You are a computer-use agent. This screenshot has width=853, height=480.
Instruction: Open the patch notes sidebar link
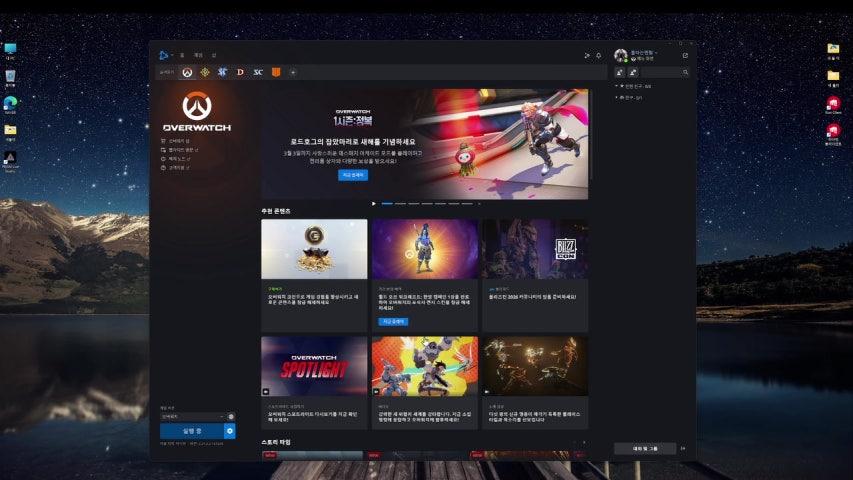point(176,158)
